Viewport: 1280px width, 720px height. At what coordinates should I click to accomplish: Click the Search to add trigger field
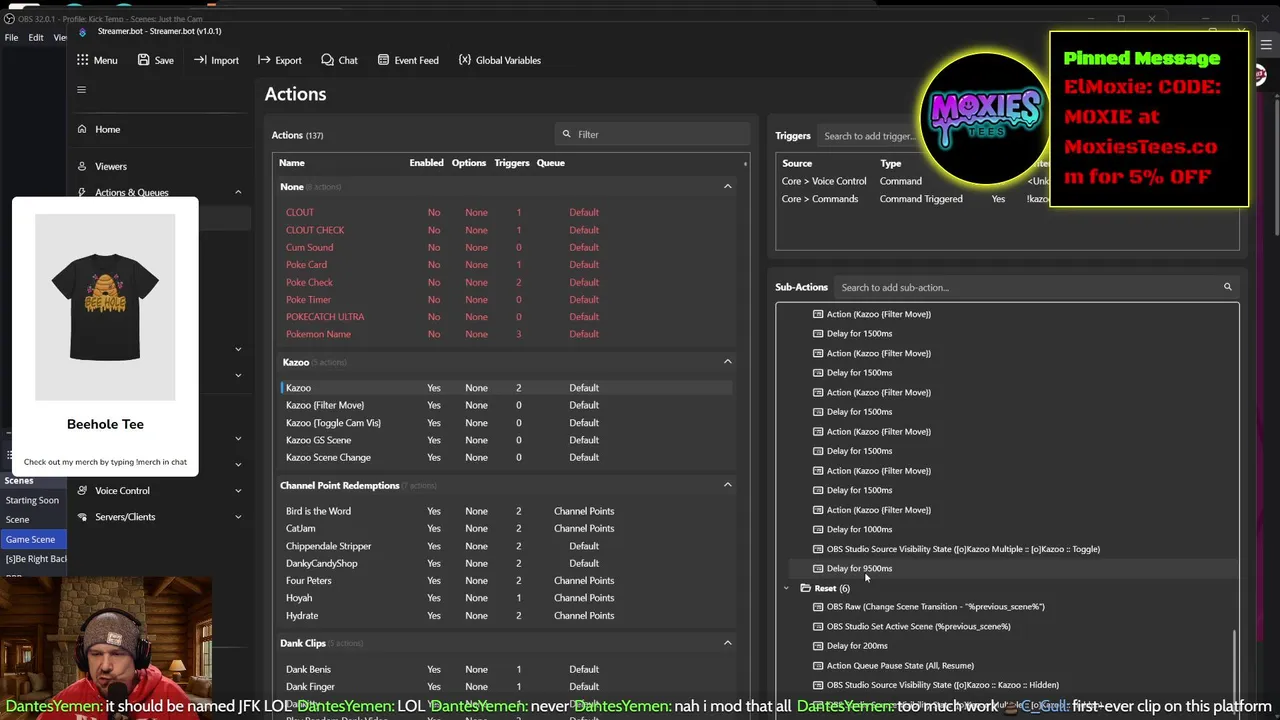(868, 136)
